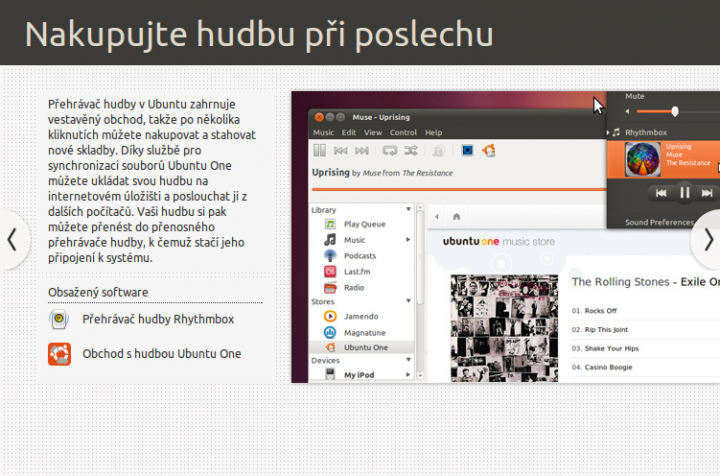Open the Help menu in Rhythmbox
This screenshot has height=476, width=720.
(x=433, y=132)
